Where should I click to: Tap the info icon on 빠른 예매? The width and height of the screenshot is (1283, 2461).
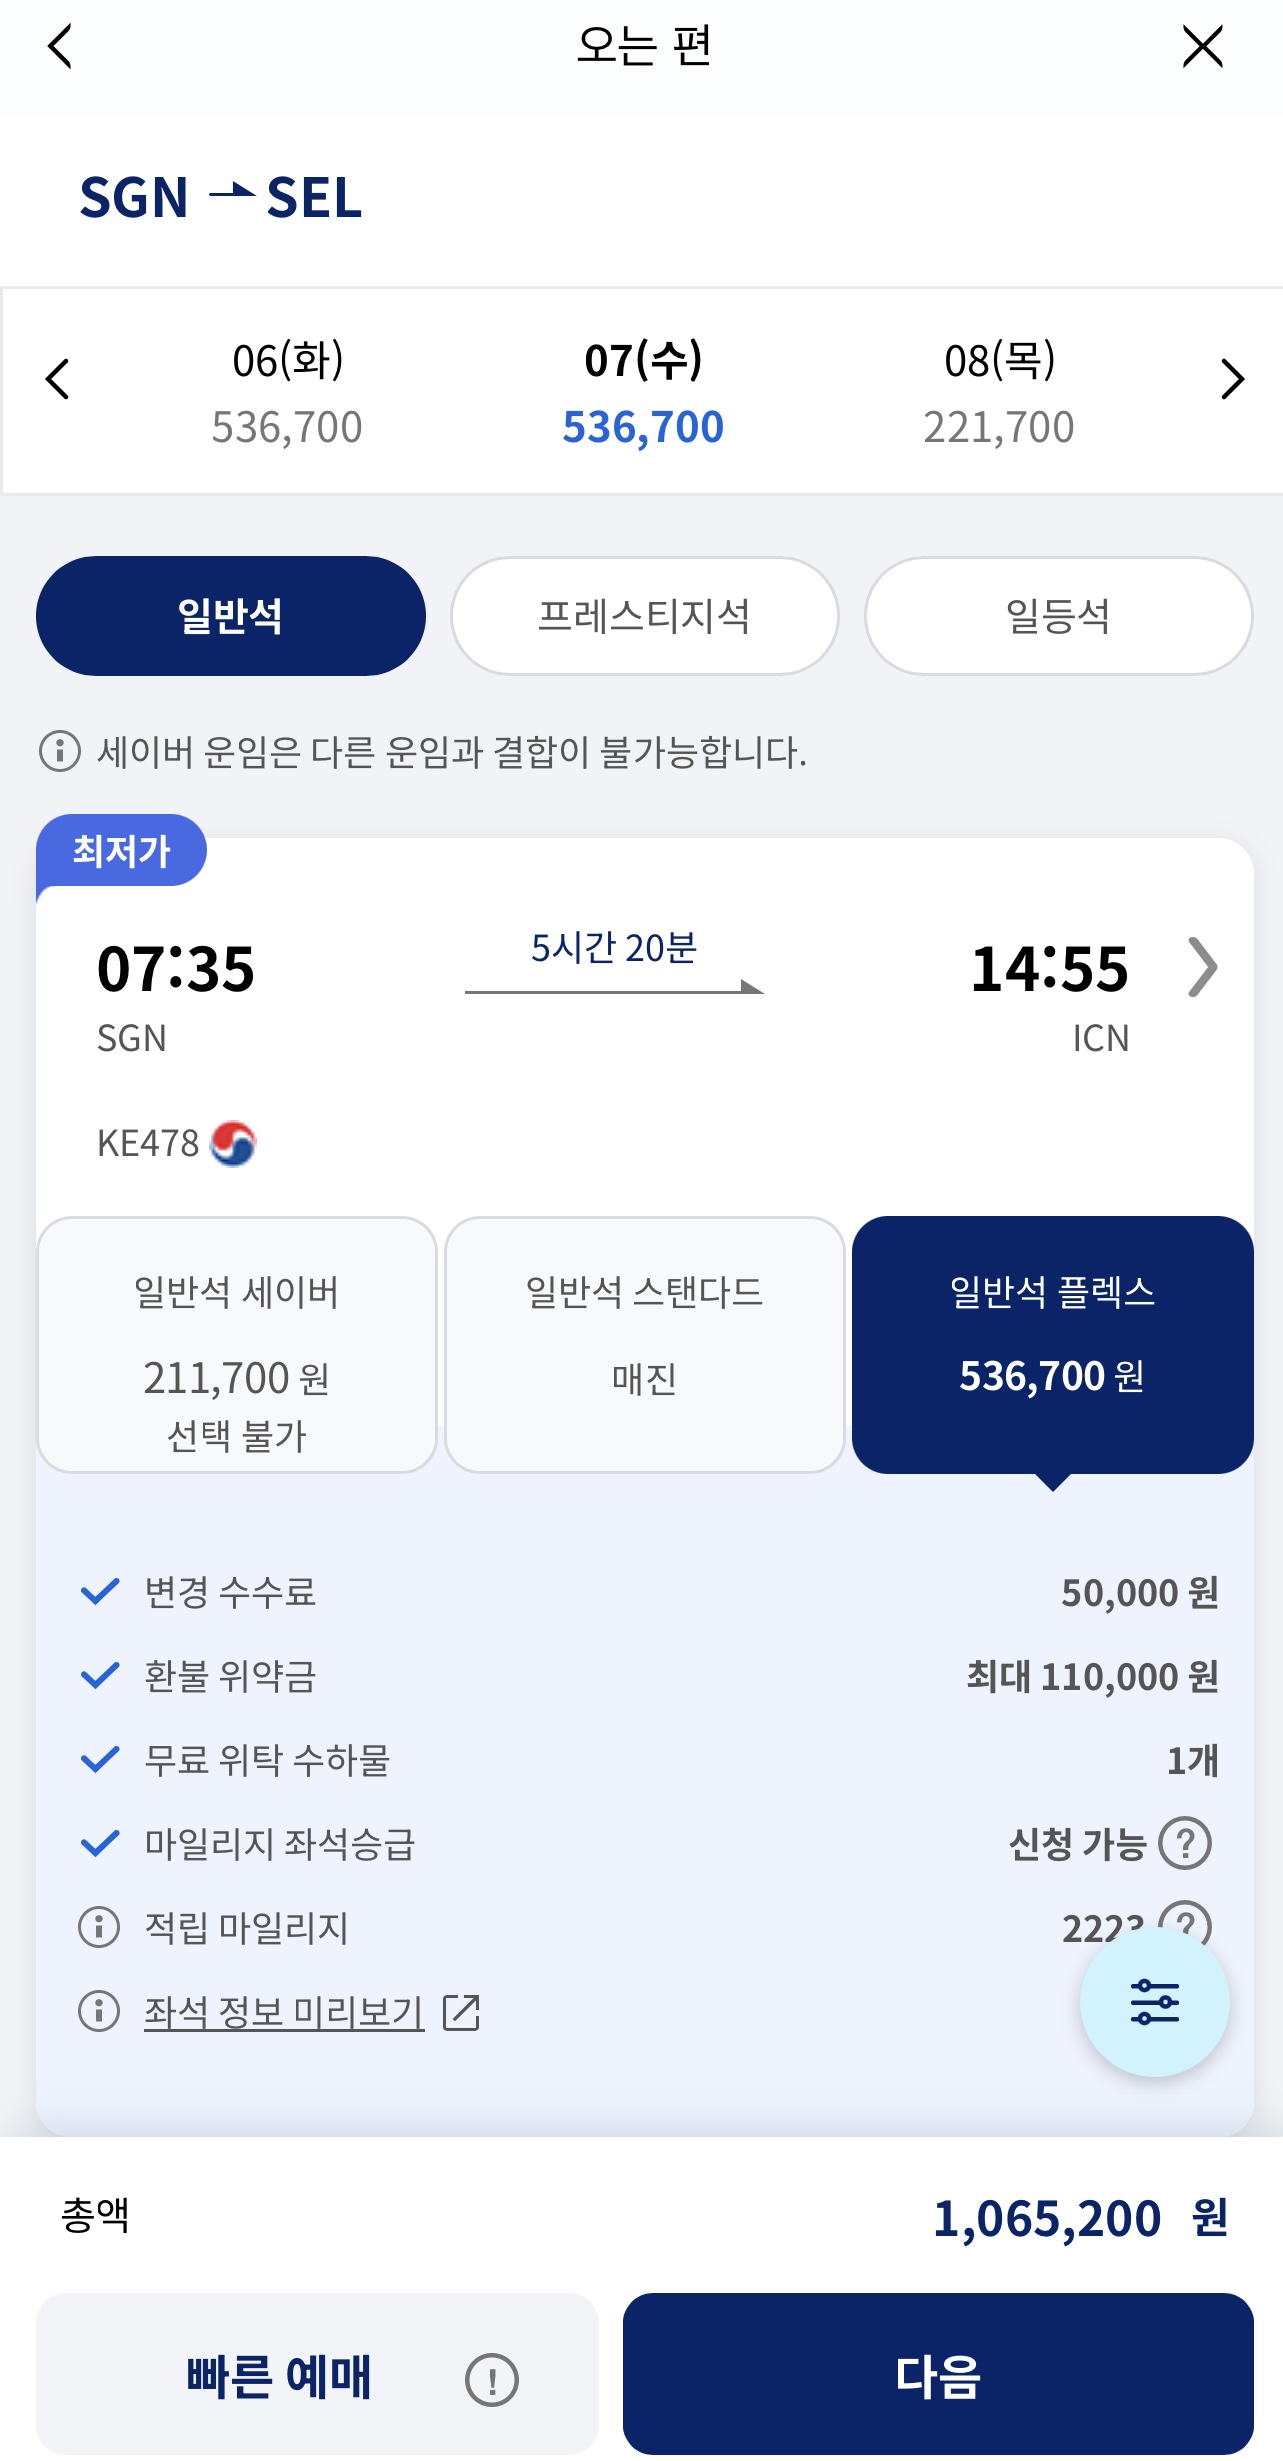(x=491, y=2379)
